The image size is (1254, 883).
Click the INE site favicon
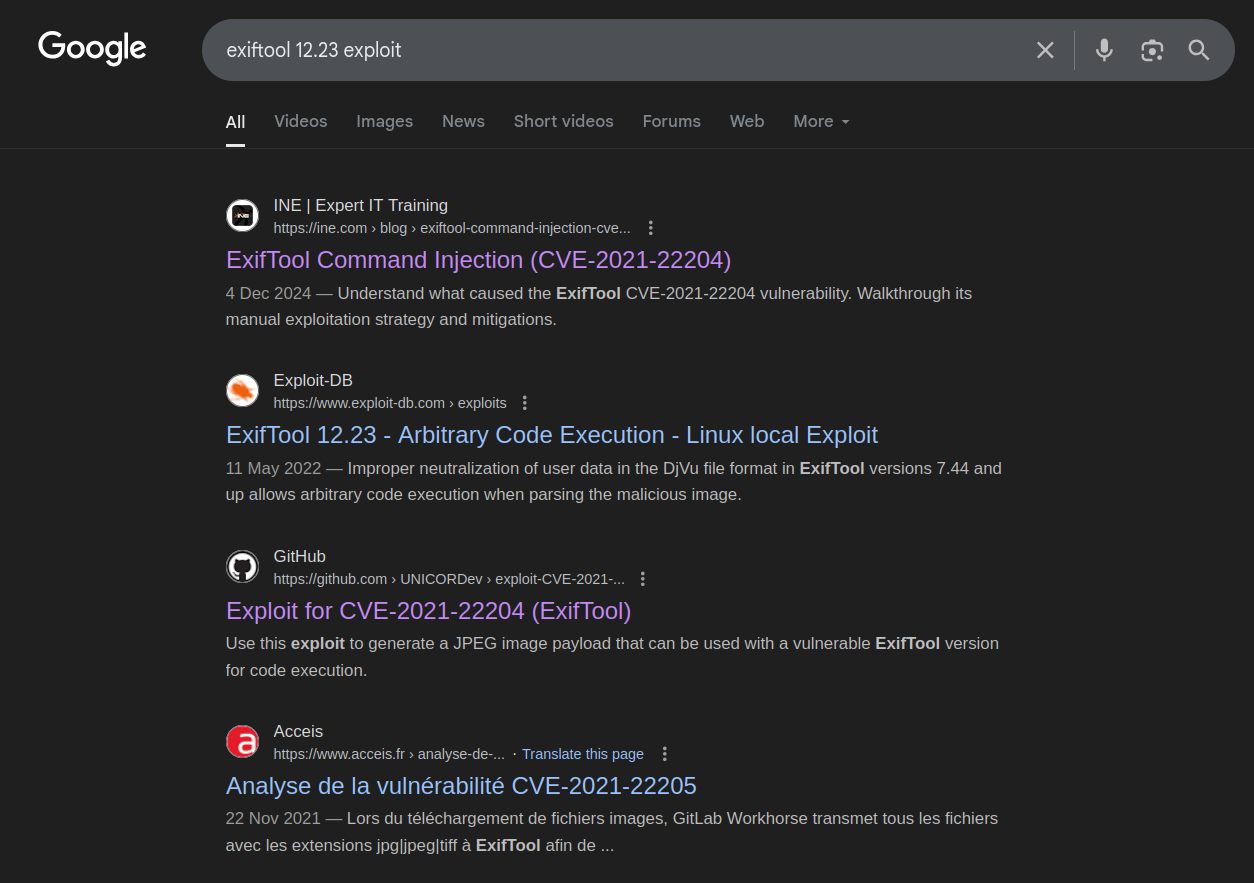(242, 216)
